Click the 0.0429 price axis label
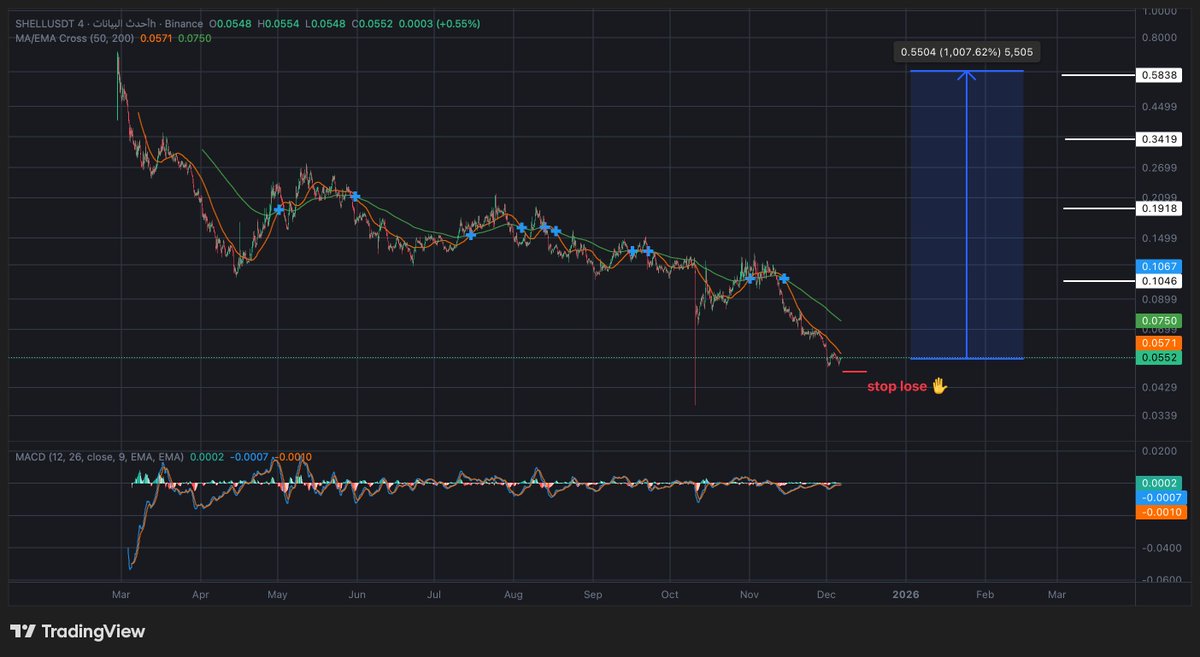The height and width of the screenshot is (657, 1200). click(x=1159, y=387)
